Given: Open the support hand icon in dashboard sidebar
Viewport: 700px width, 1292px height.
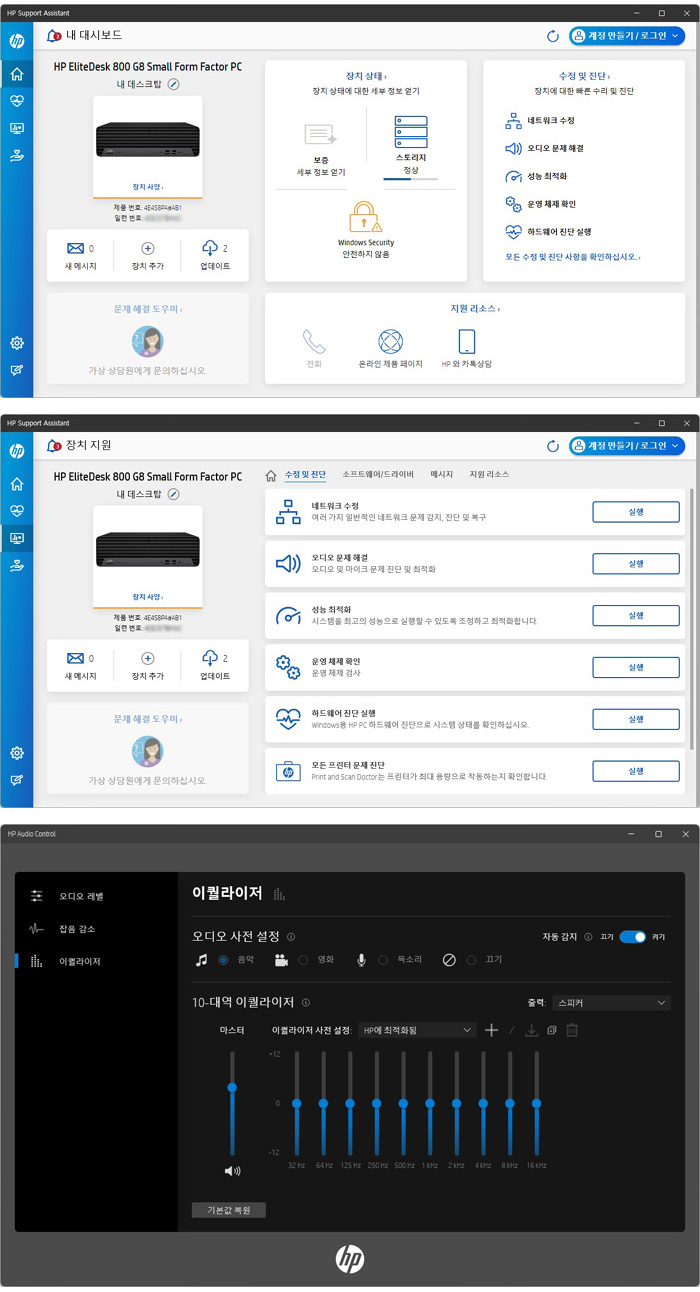Looking at the screenshot, I should [x=17, y=155].
